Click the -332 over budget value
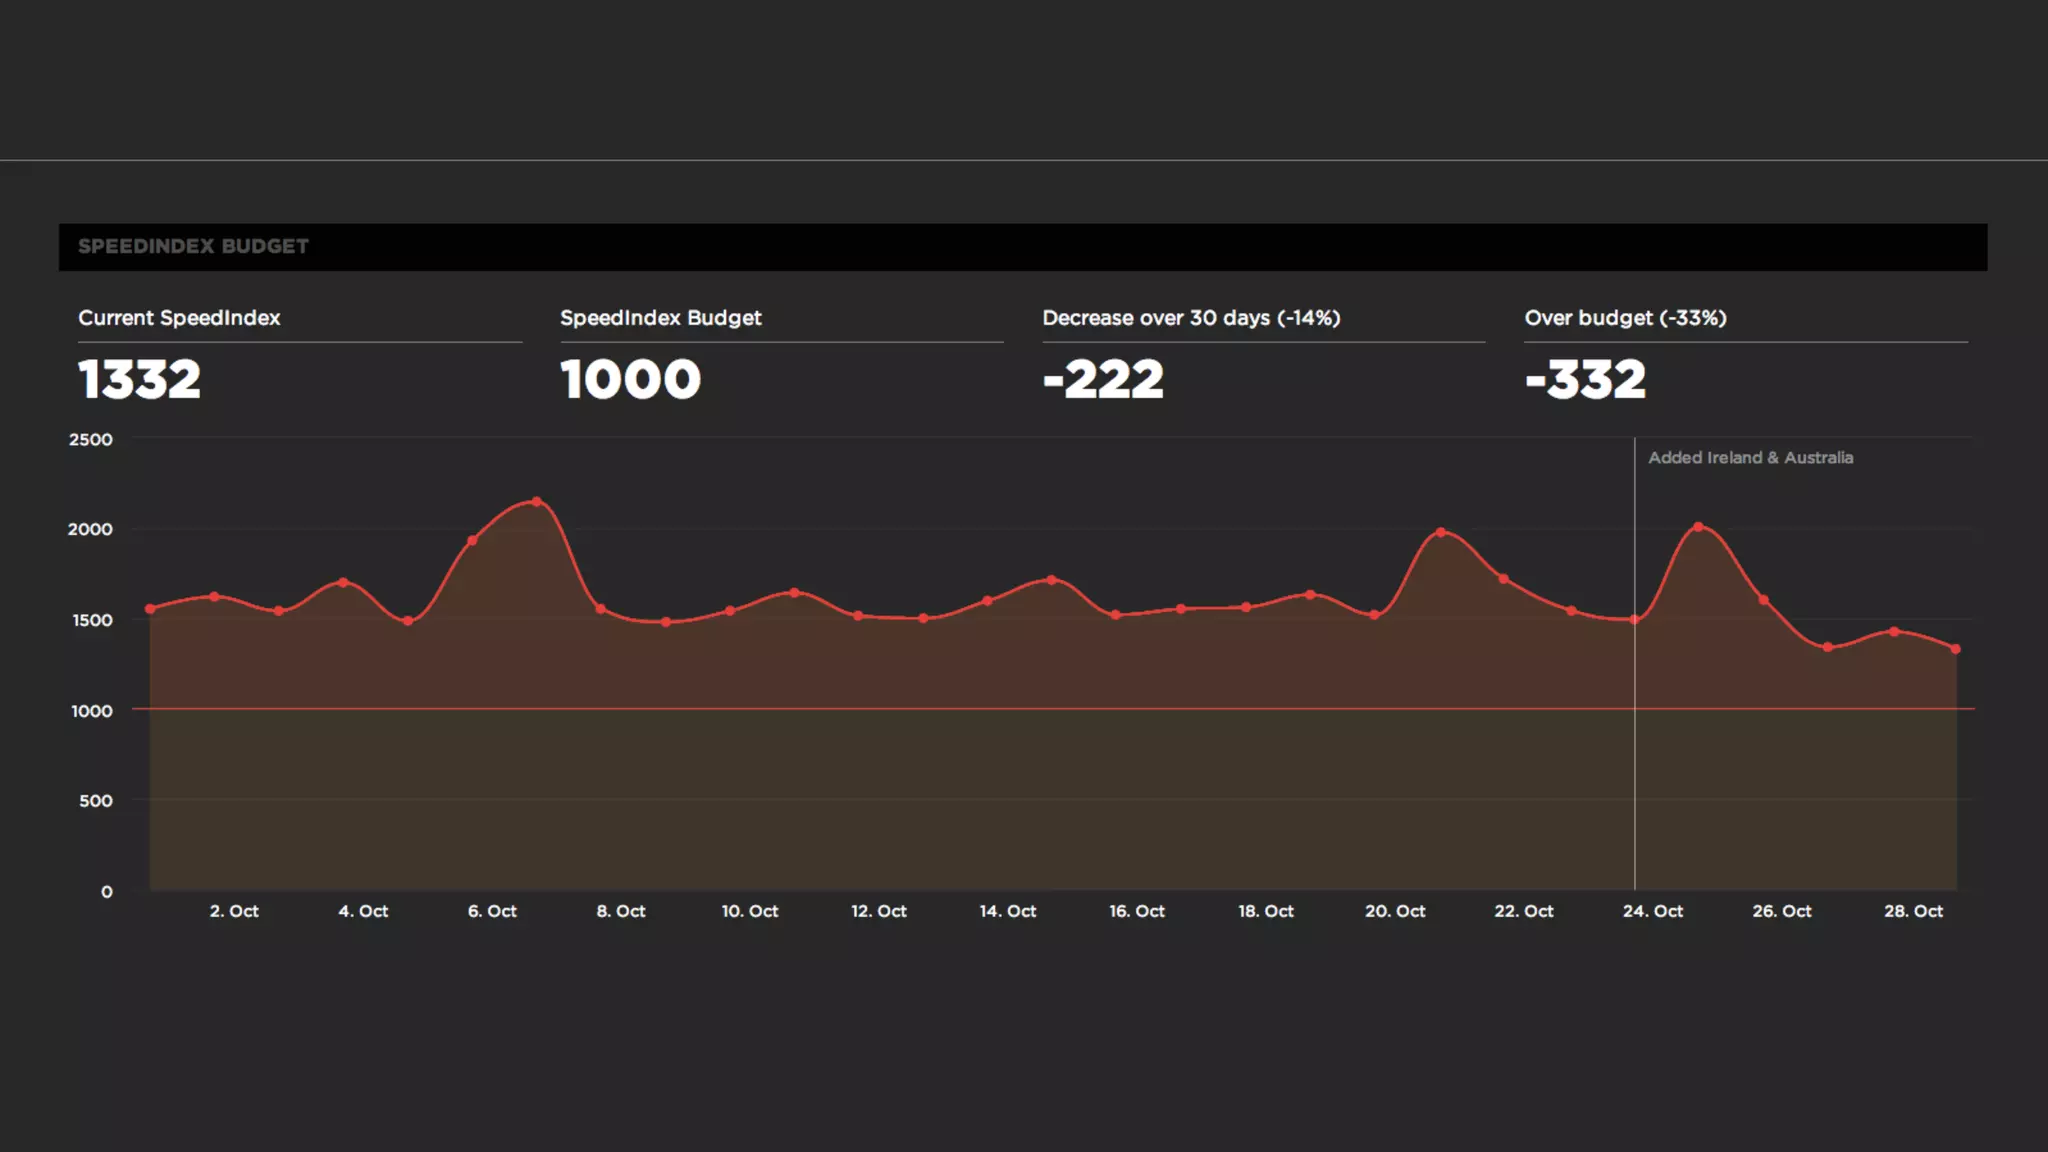Screen dimensions: 2048x1152 click(x=1585, y=380)
